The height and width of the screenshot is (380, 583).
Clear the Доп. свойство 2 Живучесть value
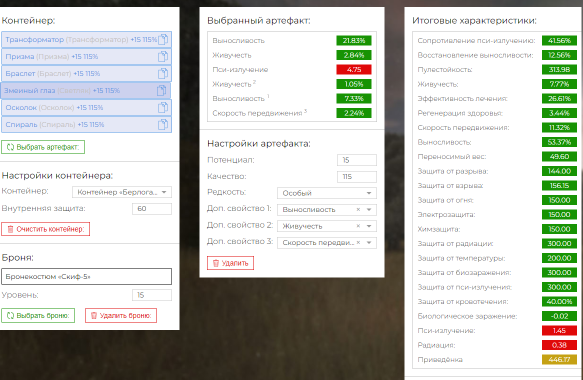(x=358, y=226)
